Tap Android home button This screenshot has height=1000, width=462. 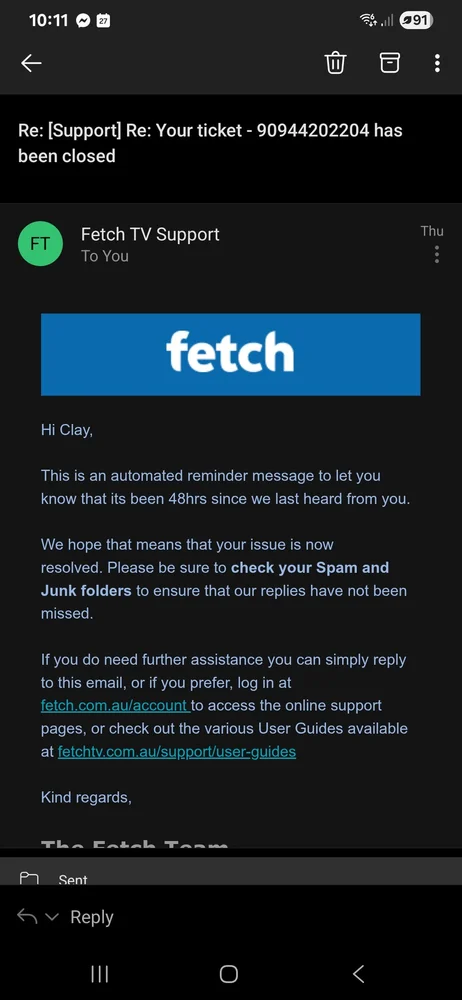click(228, 974)
